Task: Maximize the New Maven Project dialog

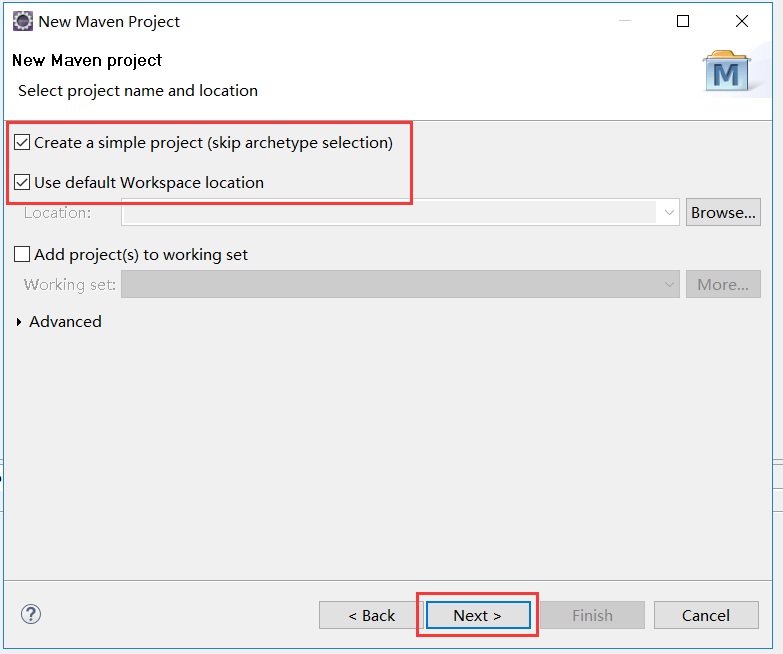Action: (683, 21)
